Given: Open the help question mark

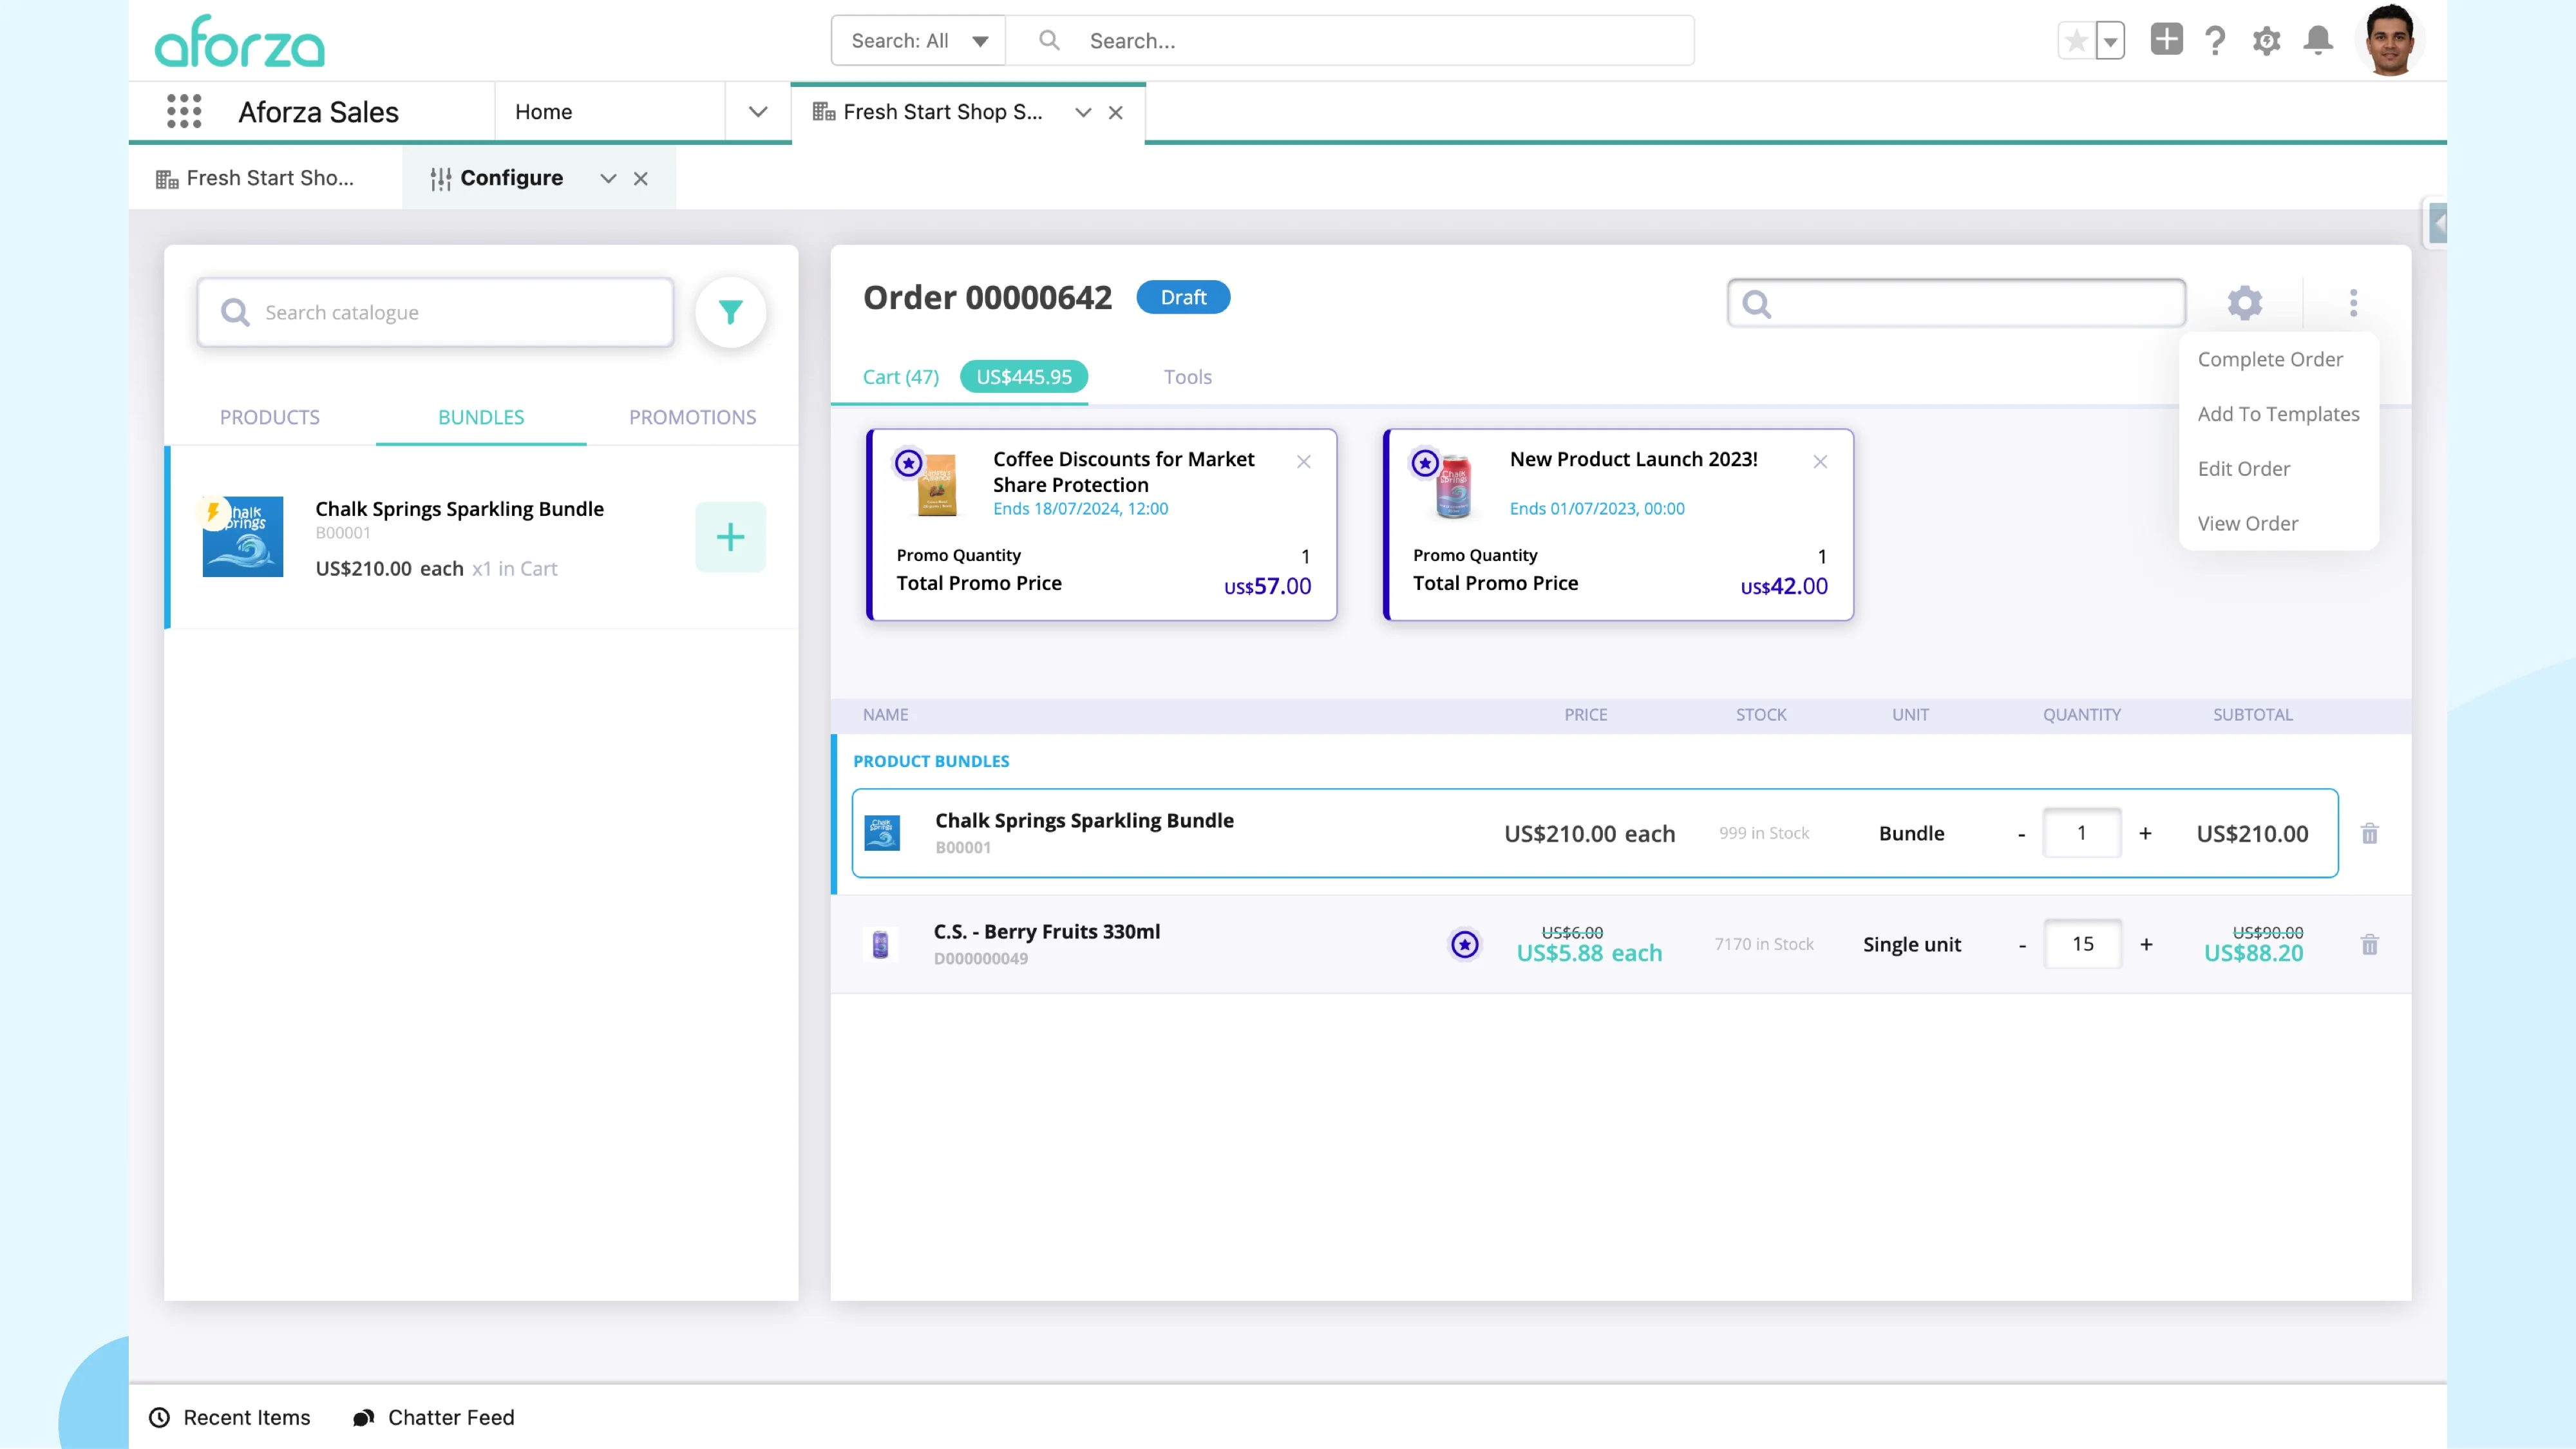Looking at the screenshot, I should point(2215,41).
